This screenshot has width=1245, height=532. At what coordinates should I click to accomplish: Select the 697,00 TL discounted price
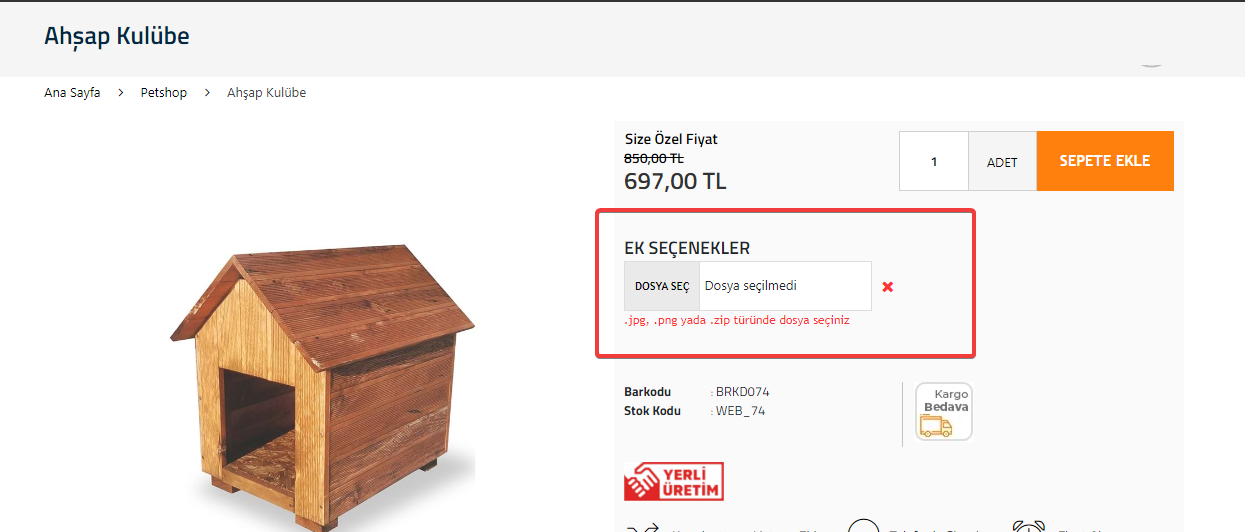[x=675, y=182]
